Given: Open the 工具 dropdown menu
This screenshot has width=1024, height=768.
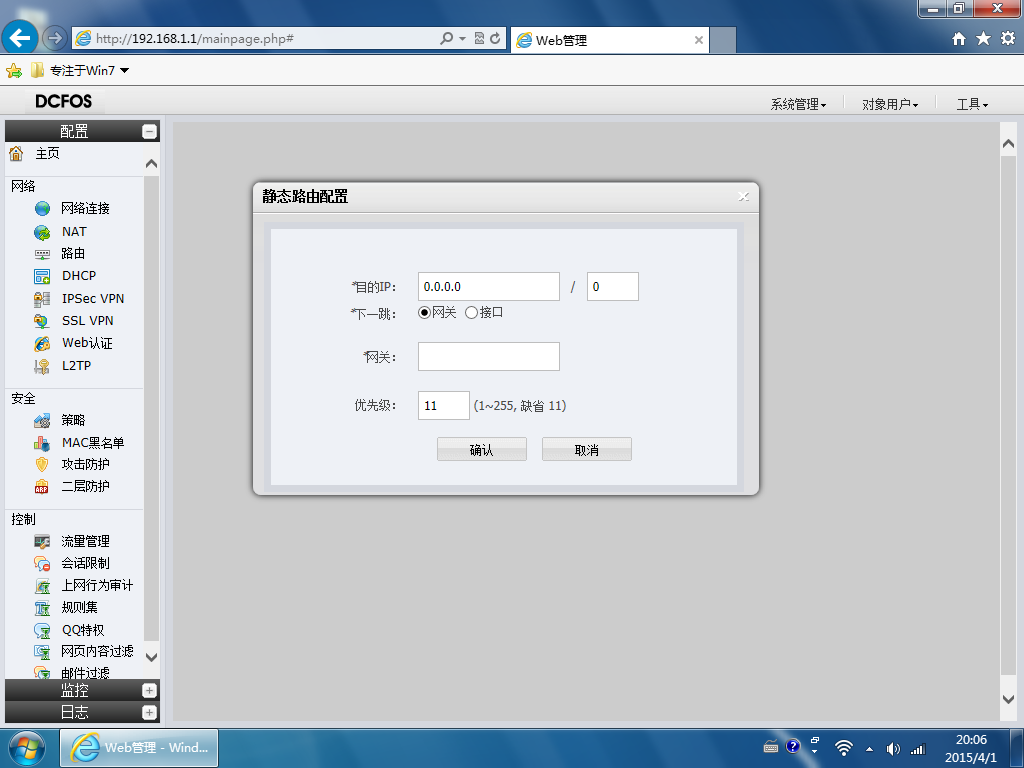Looking at the screenshot, I should 972,104.
